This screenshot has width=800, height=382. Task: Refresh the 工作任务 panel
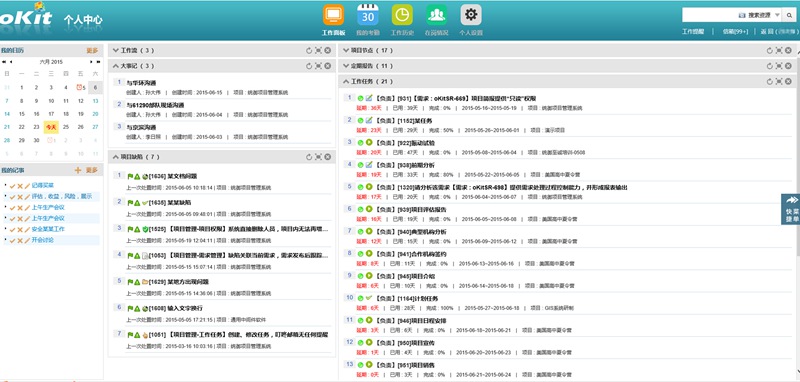click(x=769, y=82)
